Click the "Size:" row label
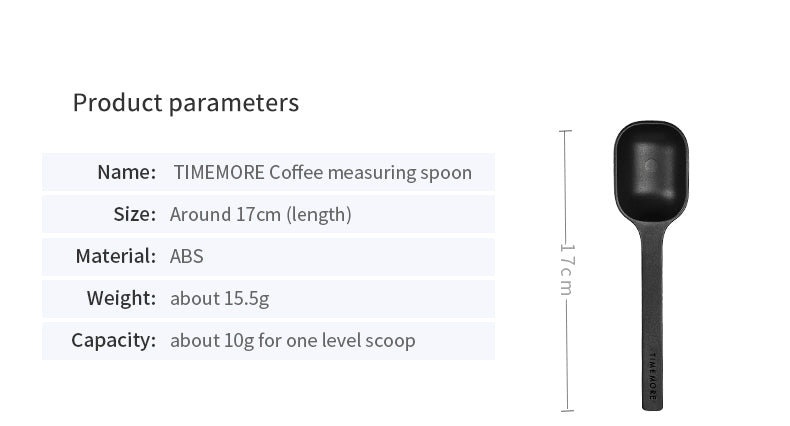This screenshot has height=426, width=790. coord(134,214)
